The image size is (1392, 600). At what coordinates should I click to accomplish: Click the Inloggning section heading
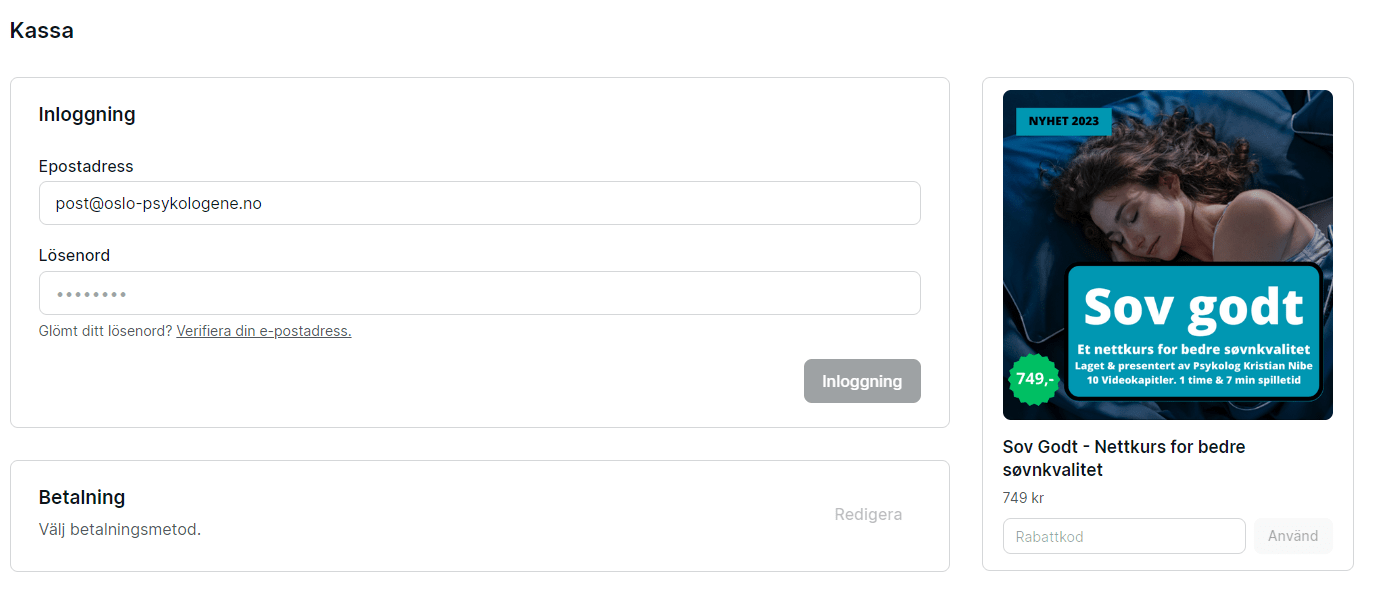[87, 114]
